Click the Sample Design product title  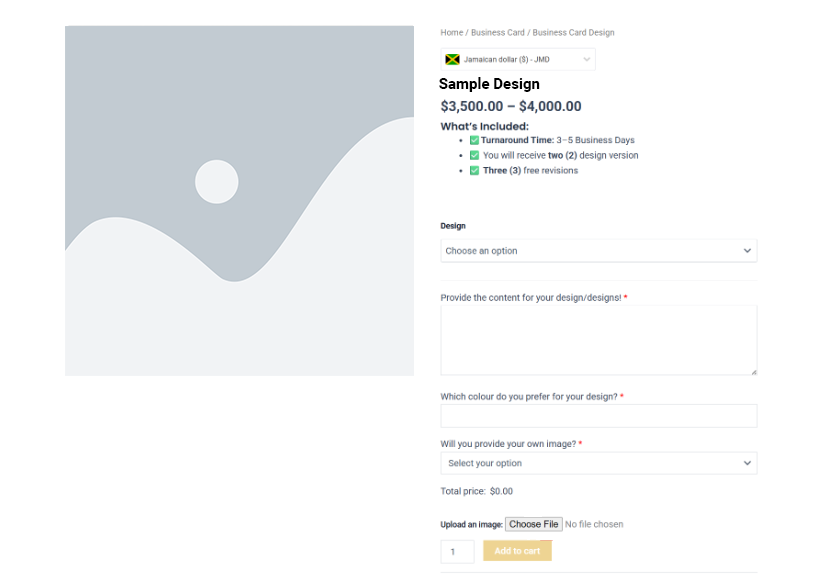[x=489, y=84]
